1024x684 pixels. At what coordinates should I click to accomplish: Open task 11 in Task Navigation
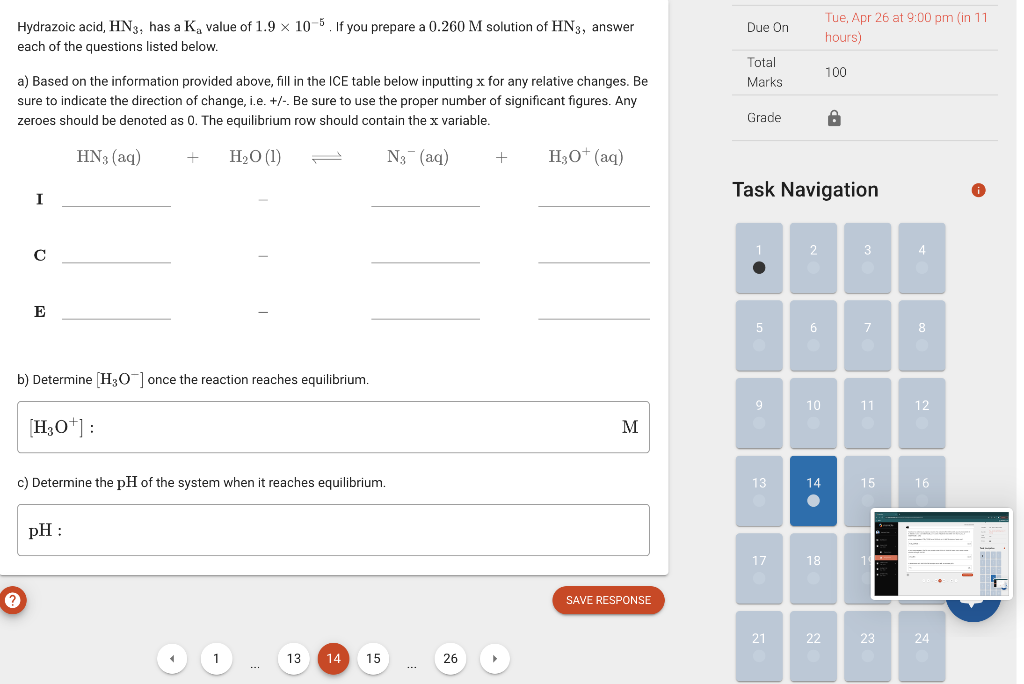tap(867, 414)
